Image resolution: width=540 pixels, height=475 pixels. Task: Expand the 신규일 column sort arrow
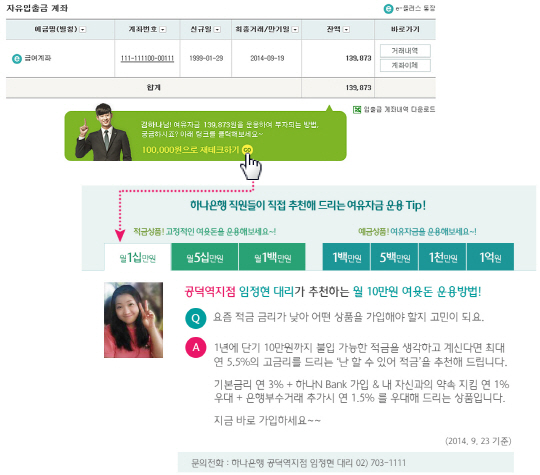point(217,30)
